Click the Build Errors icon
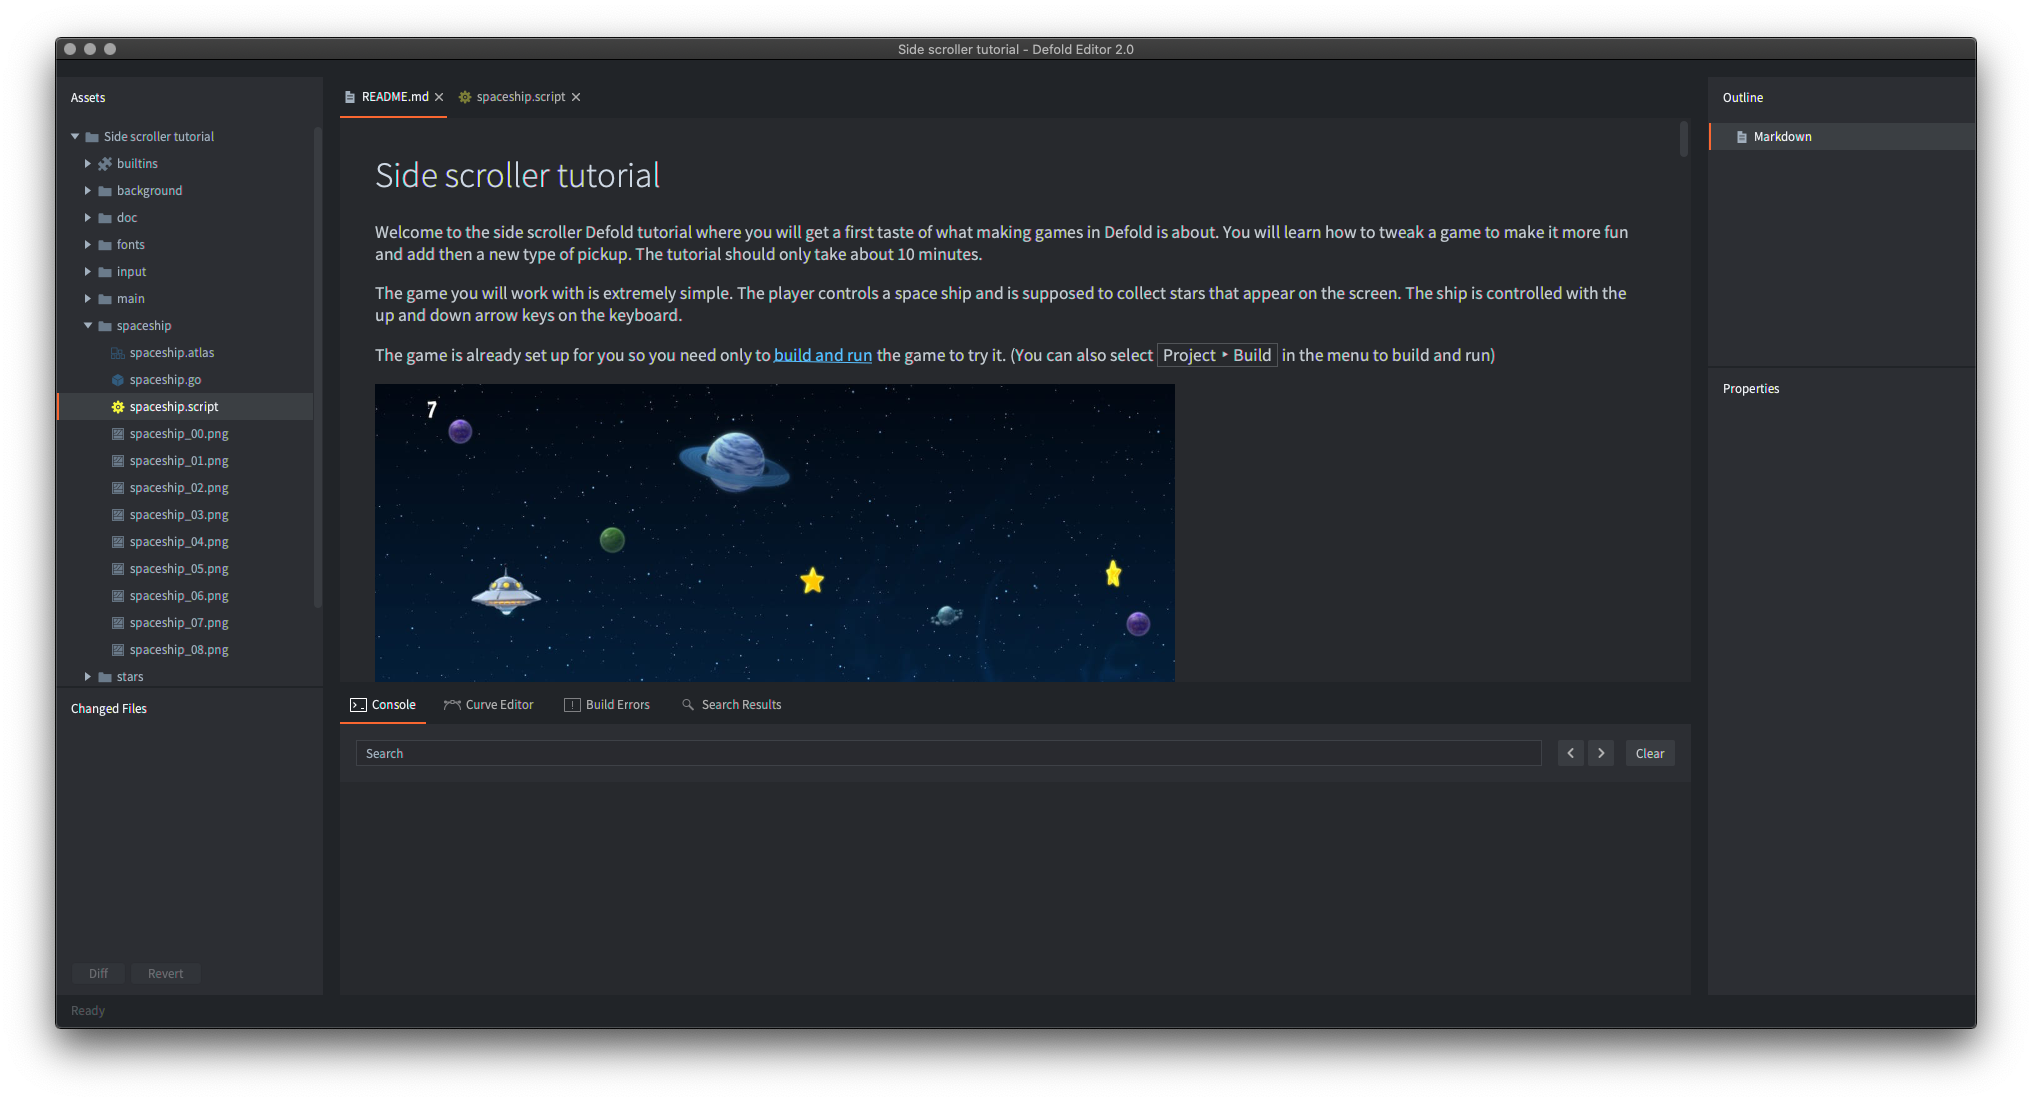The width and height of the screenshot is (2032, 1102). pos(572,705)
